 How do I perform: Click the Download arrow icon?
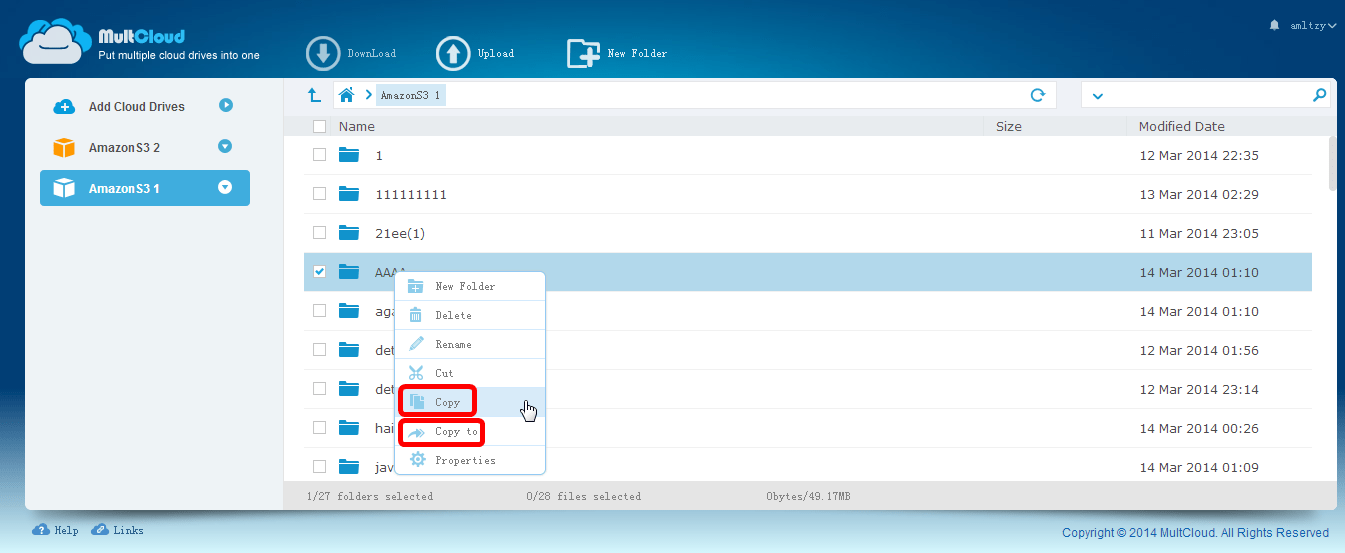[x=323, y=54]
